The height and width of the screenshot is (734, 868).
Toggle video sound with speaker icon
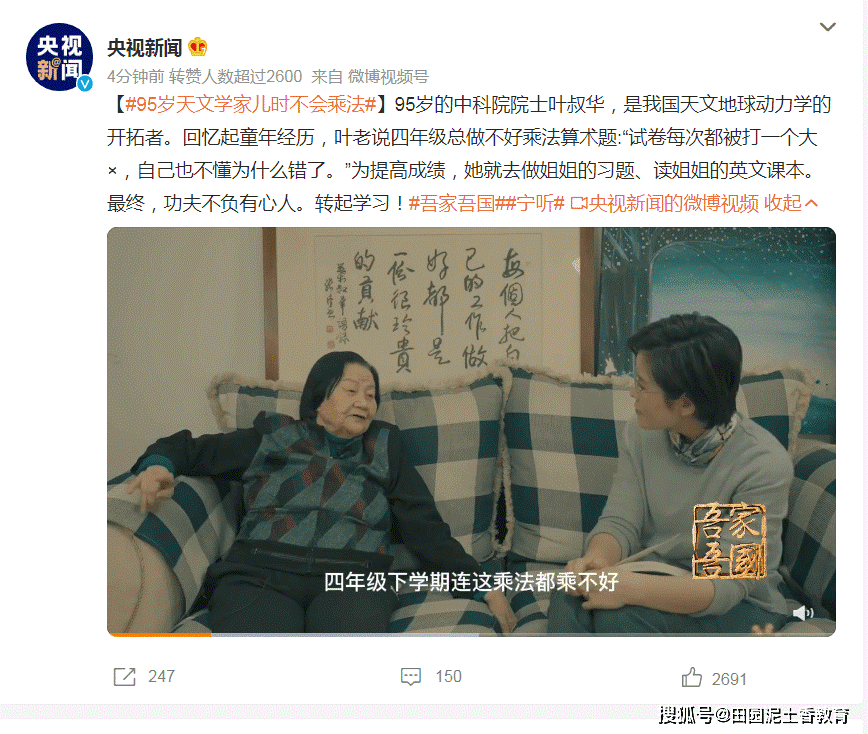(x=803, y=613)
